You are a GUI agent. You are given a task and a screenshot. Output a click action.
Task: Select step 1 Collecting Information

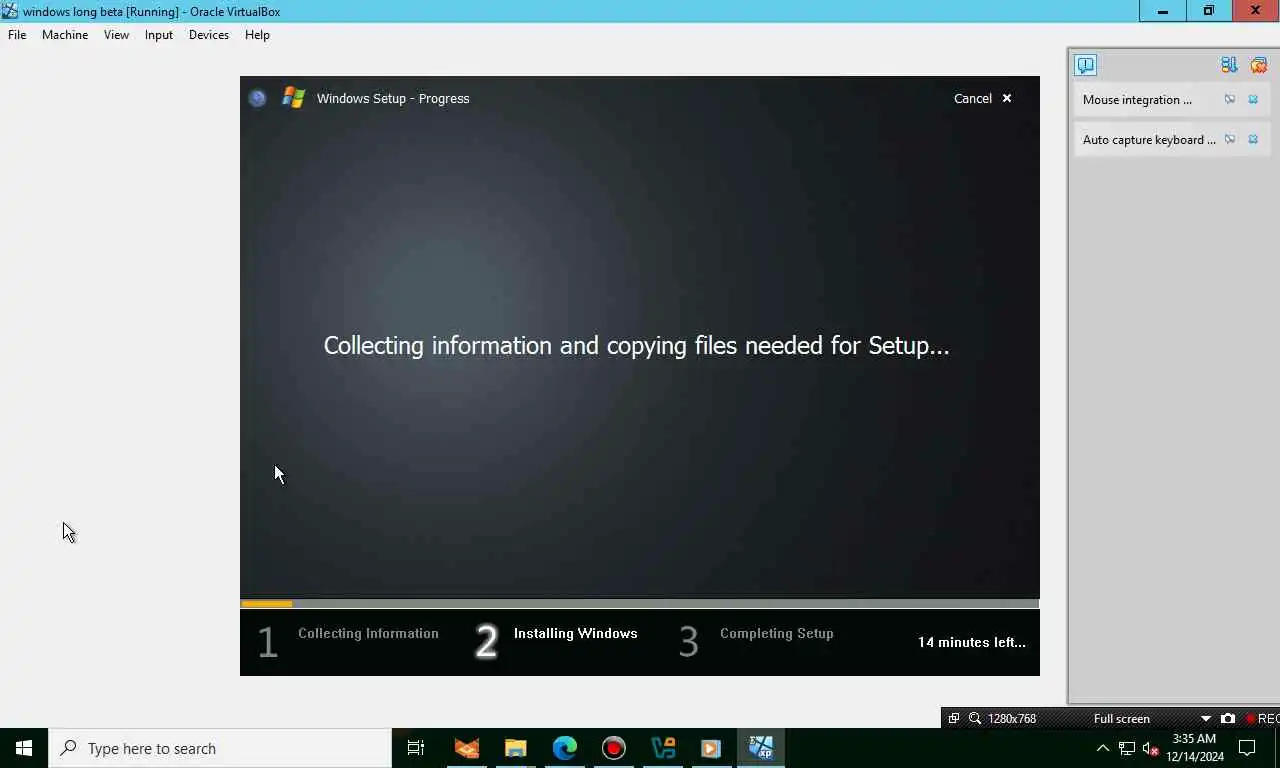click(348, 641)
